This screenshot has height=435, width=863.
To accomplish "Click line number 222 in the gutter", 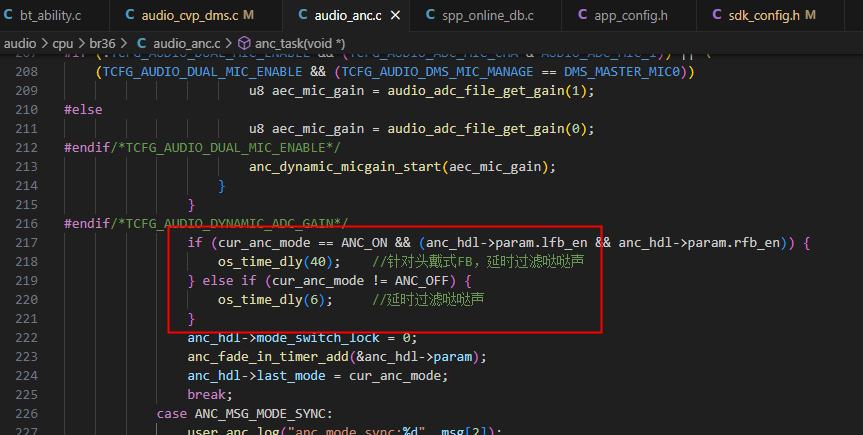I will click(x=26, y=338).
